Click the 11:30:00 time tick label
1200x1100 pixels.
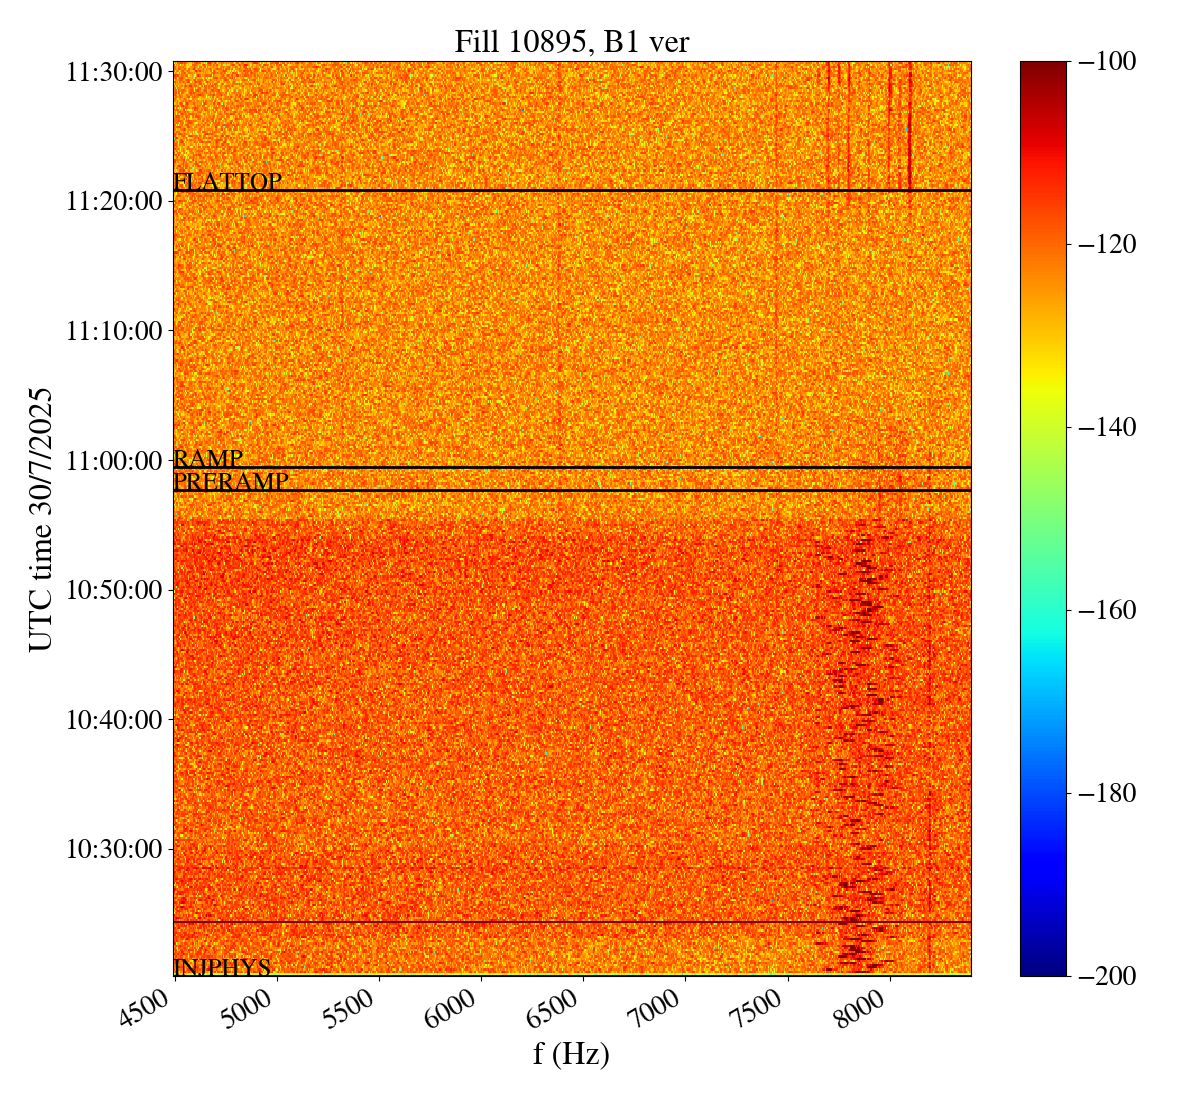pos(114,72)
